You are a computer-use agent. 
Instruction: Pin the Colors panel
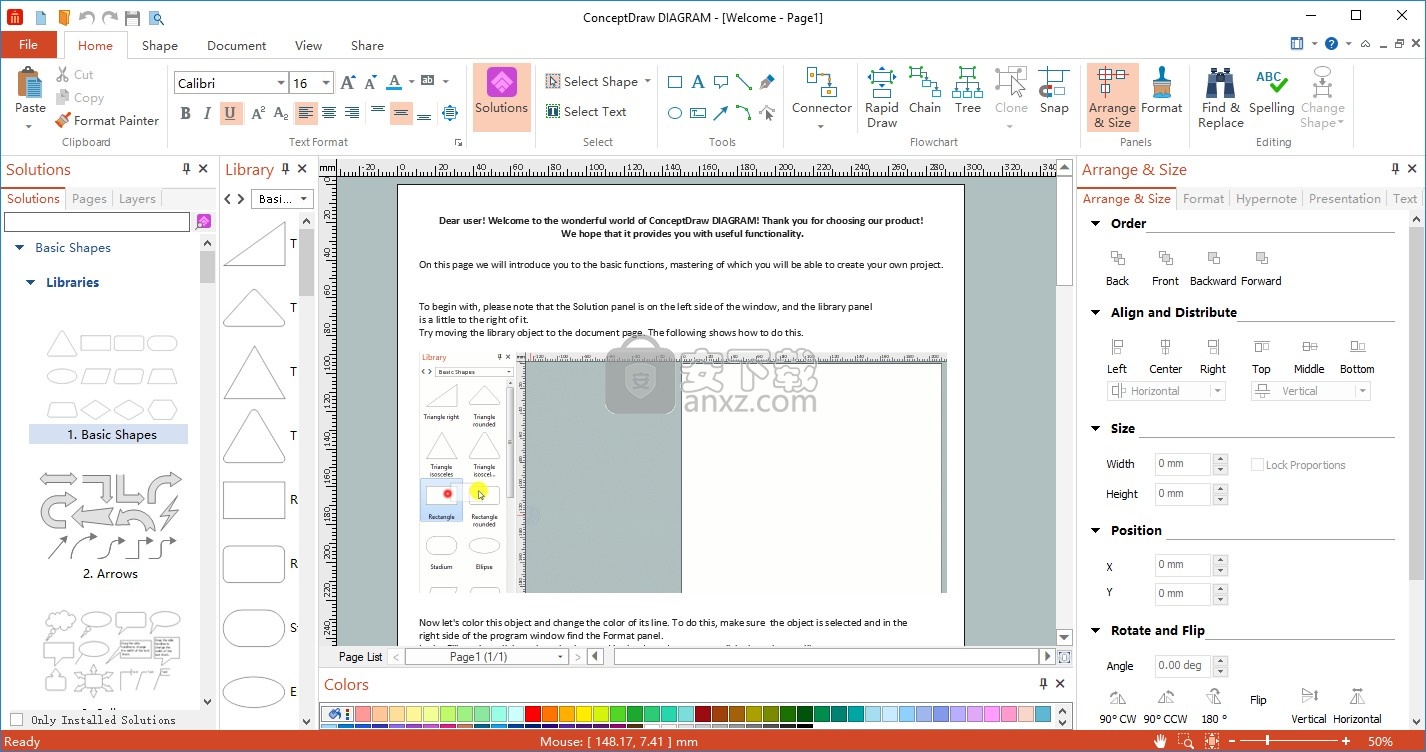click(x=1043, y=684)
